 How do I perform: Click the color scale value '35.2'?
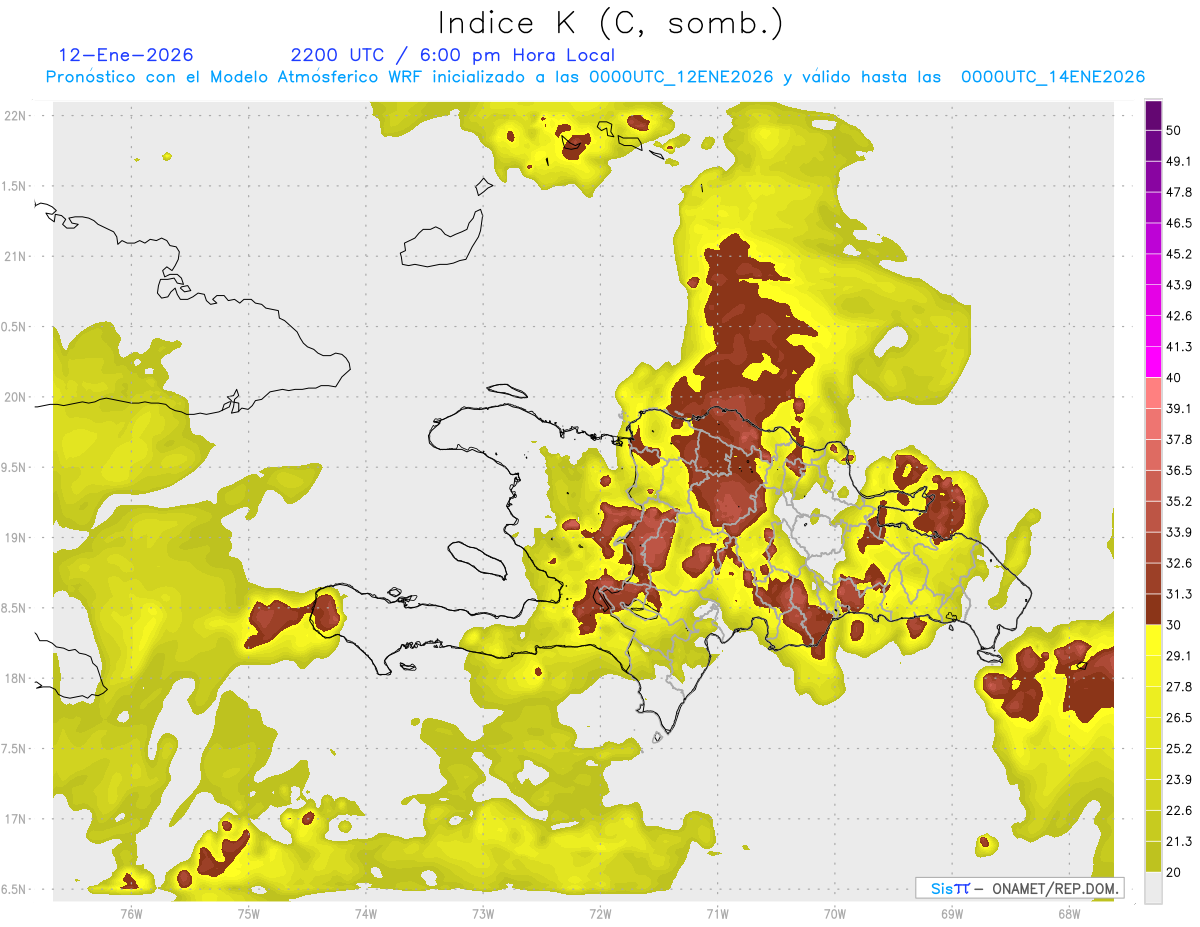click(1179, 502)
